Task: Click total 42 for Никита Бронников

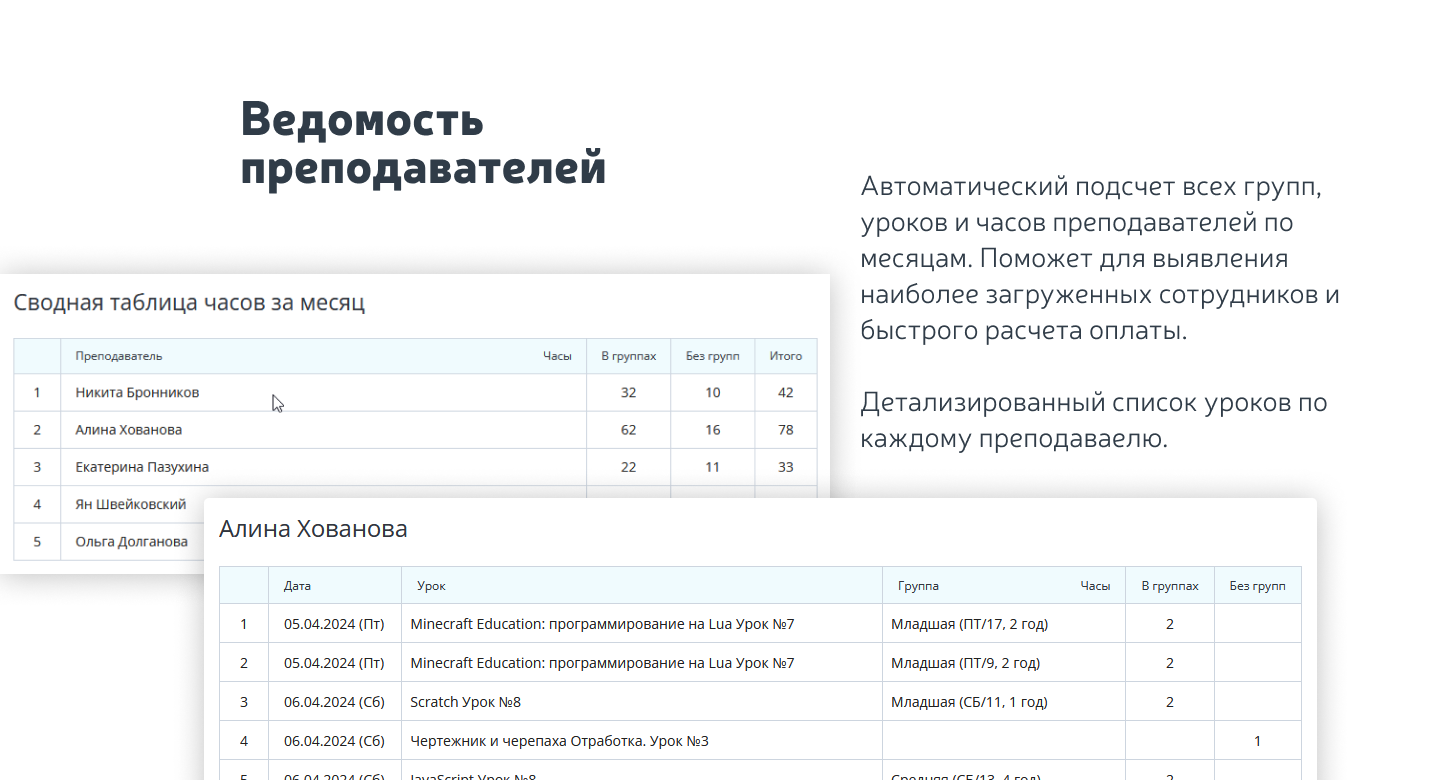Action: pyautogui.click(x=786, y=393)
